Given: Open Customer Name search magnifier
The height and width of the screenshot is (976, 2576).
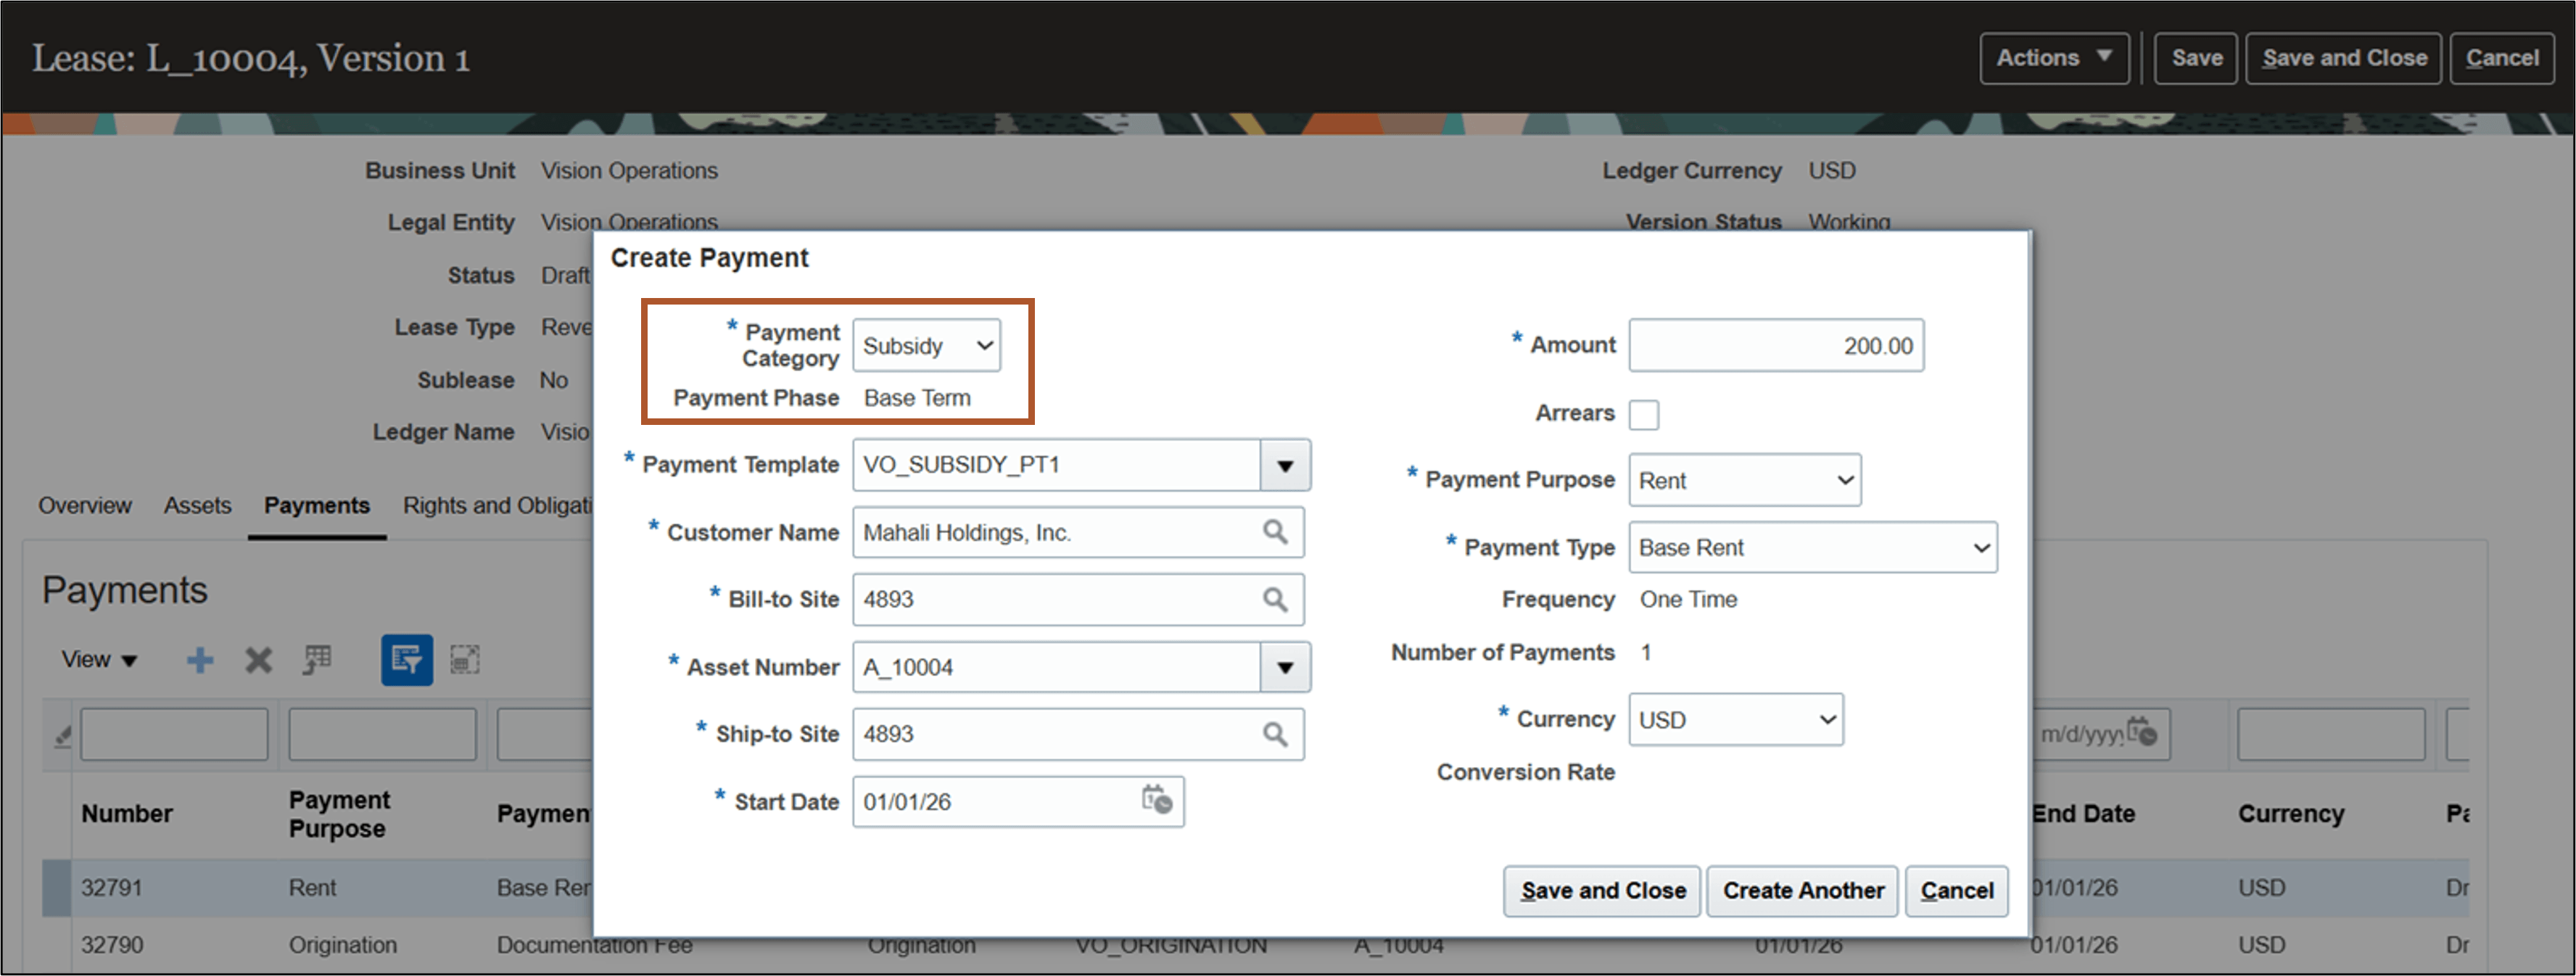Looking at the screenshot, I should pos(1275,532).
